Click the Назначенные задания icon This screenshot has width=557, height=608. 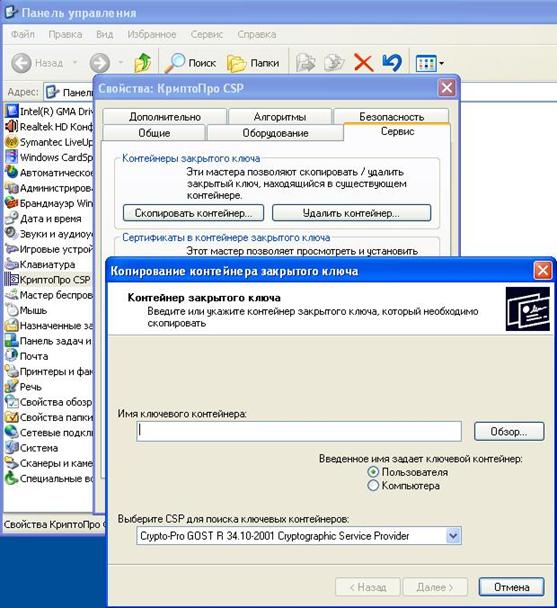click(12, 325)
